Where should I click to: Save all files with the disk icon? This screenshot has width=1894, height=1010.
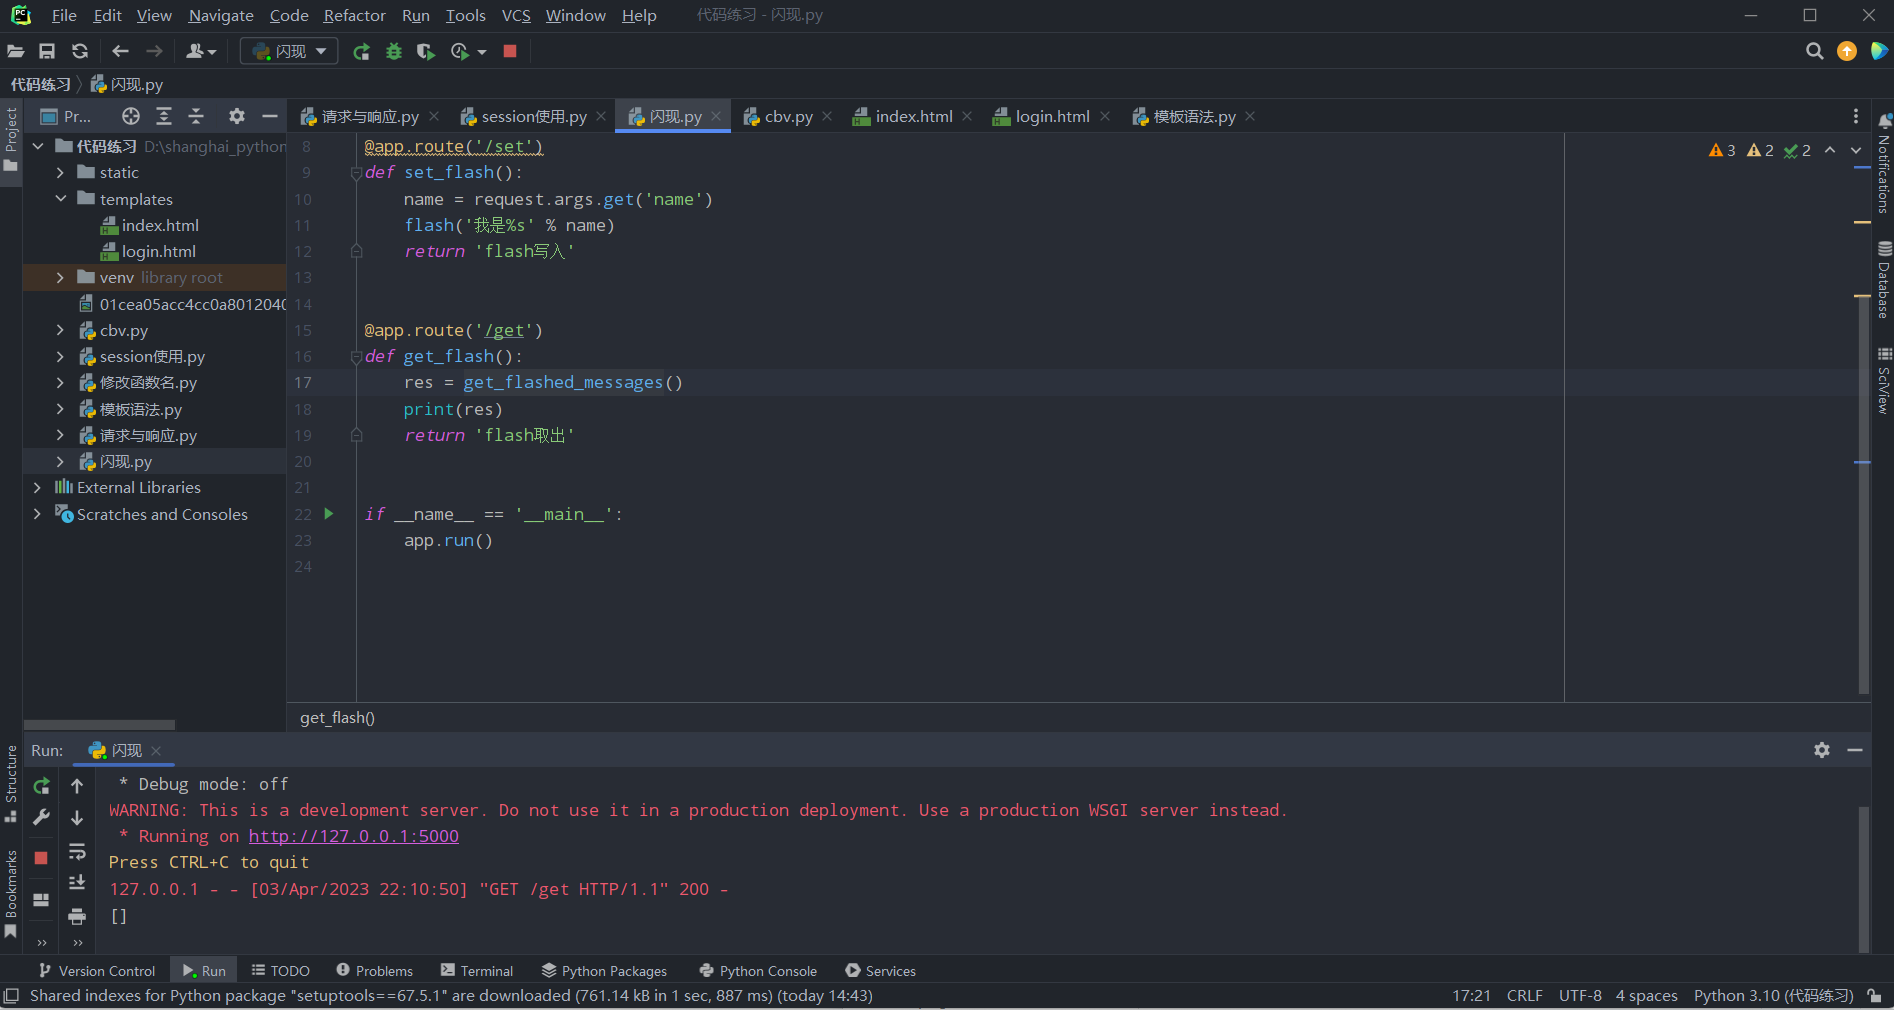[47, 51]
